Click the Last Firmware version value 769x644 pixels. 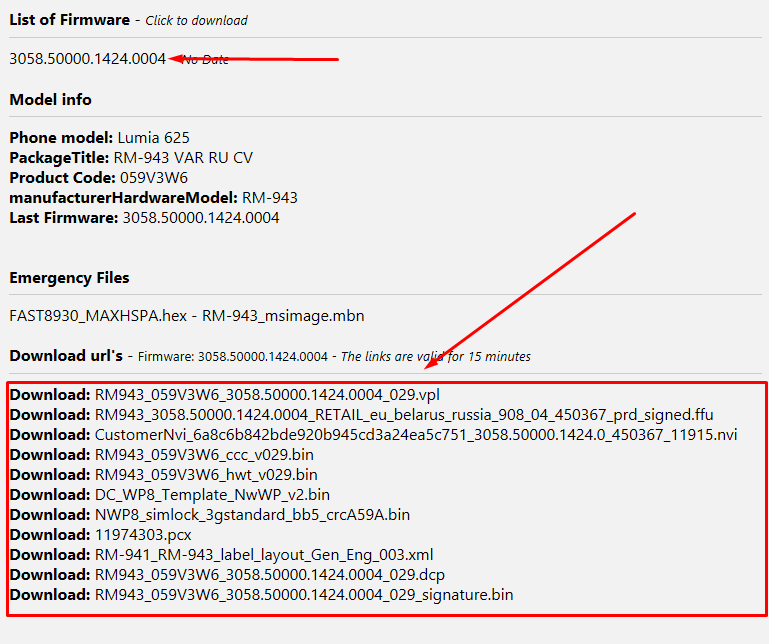click(200, 217)
